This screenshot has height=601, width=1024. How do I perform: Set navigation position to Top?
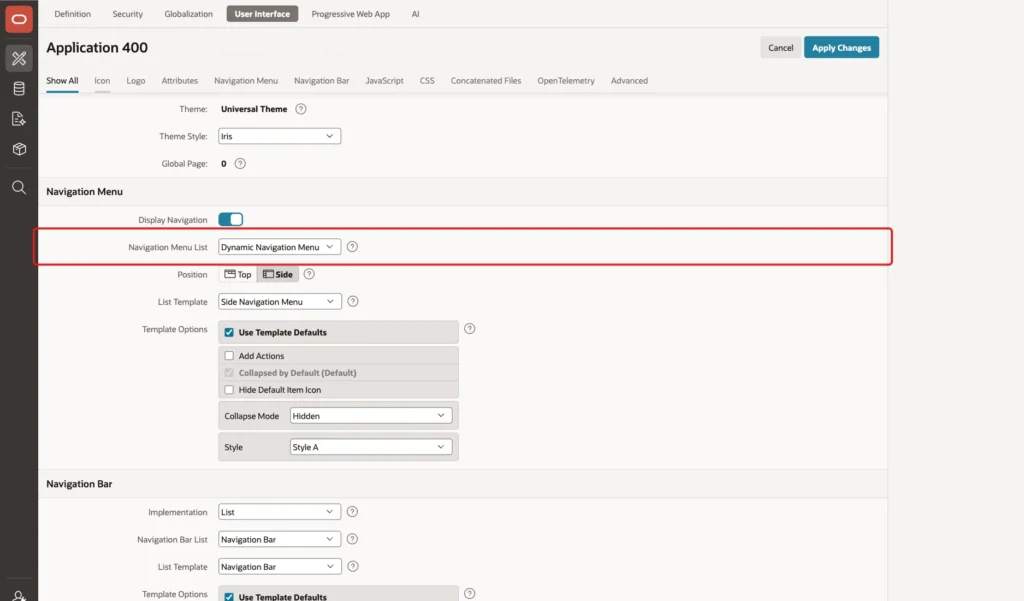click(x=238, y=274)
